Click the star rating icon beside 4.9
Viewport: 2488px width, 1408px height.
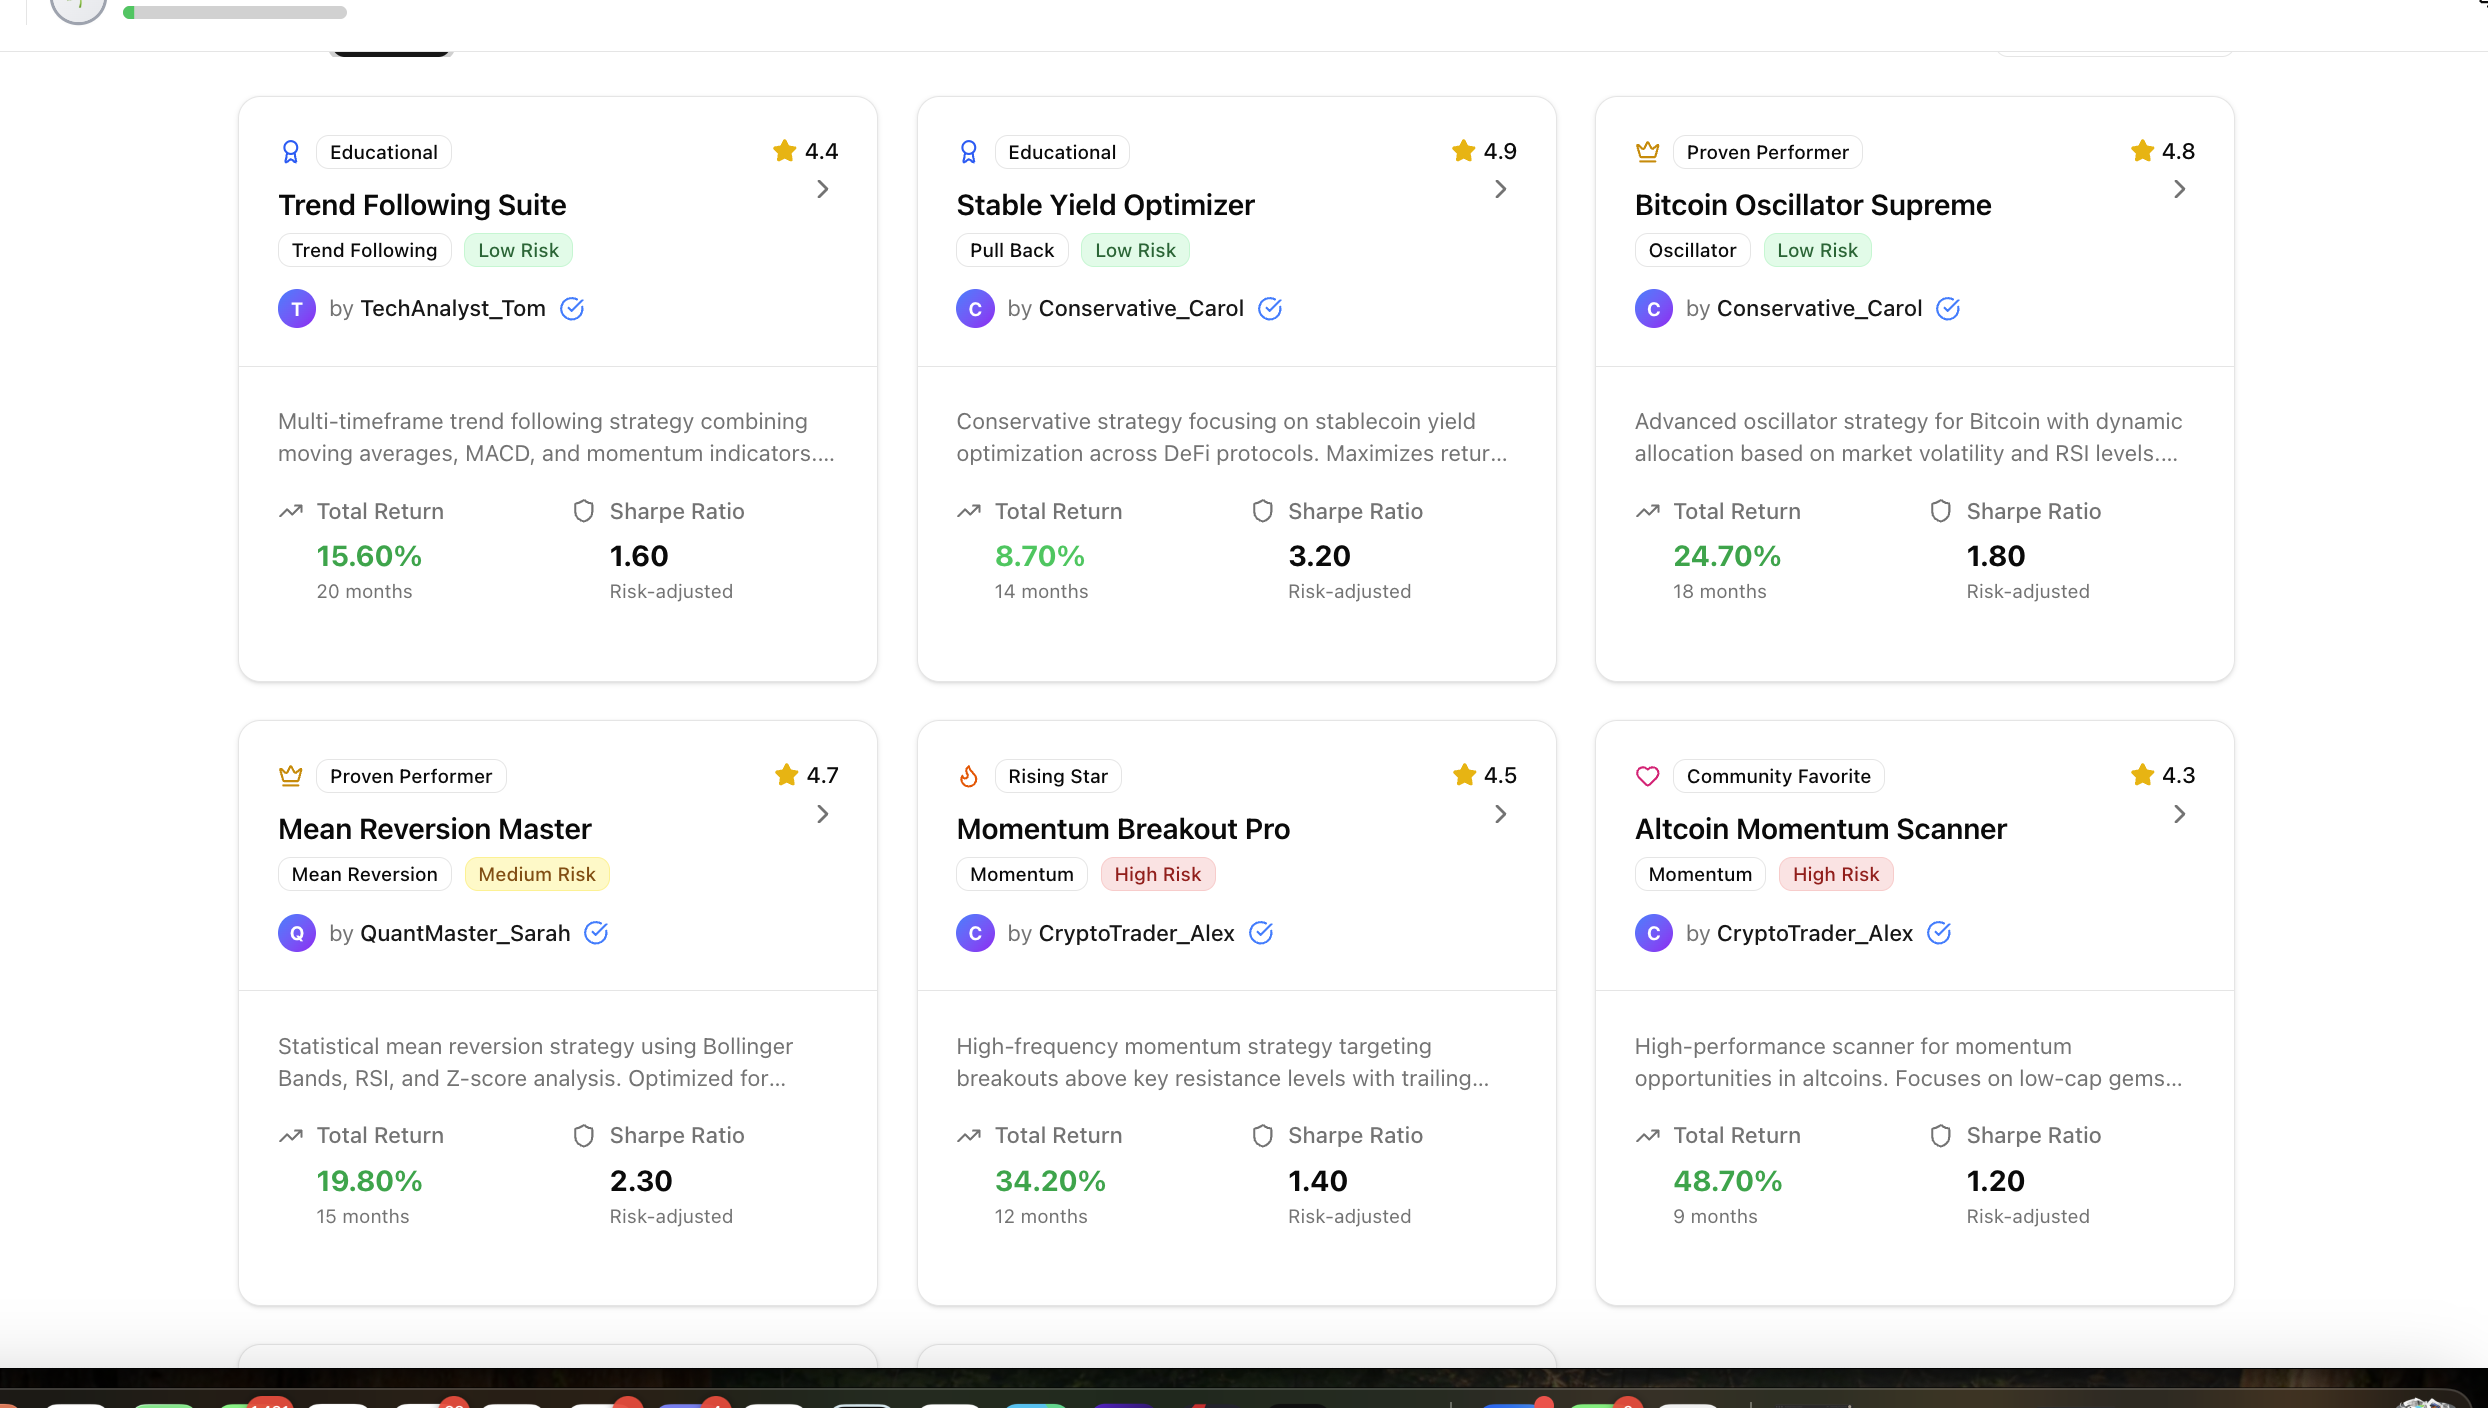[x=1463, y=151]
